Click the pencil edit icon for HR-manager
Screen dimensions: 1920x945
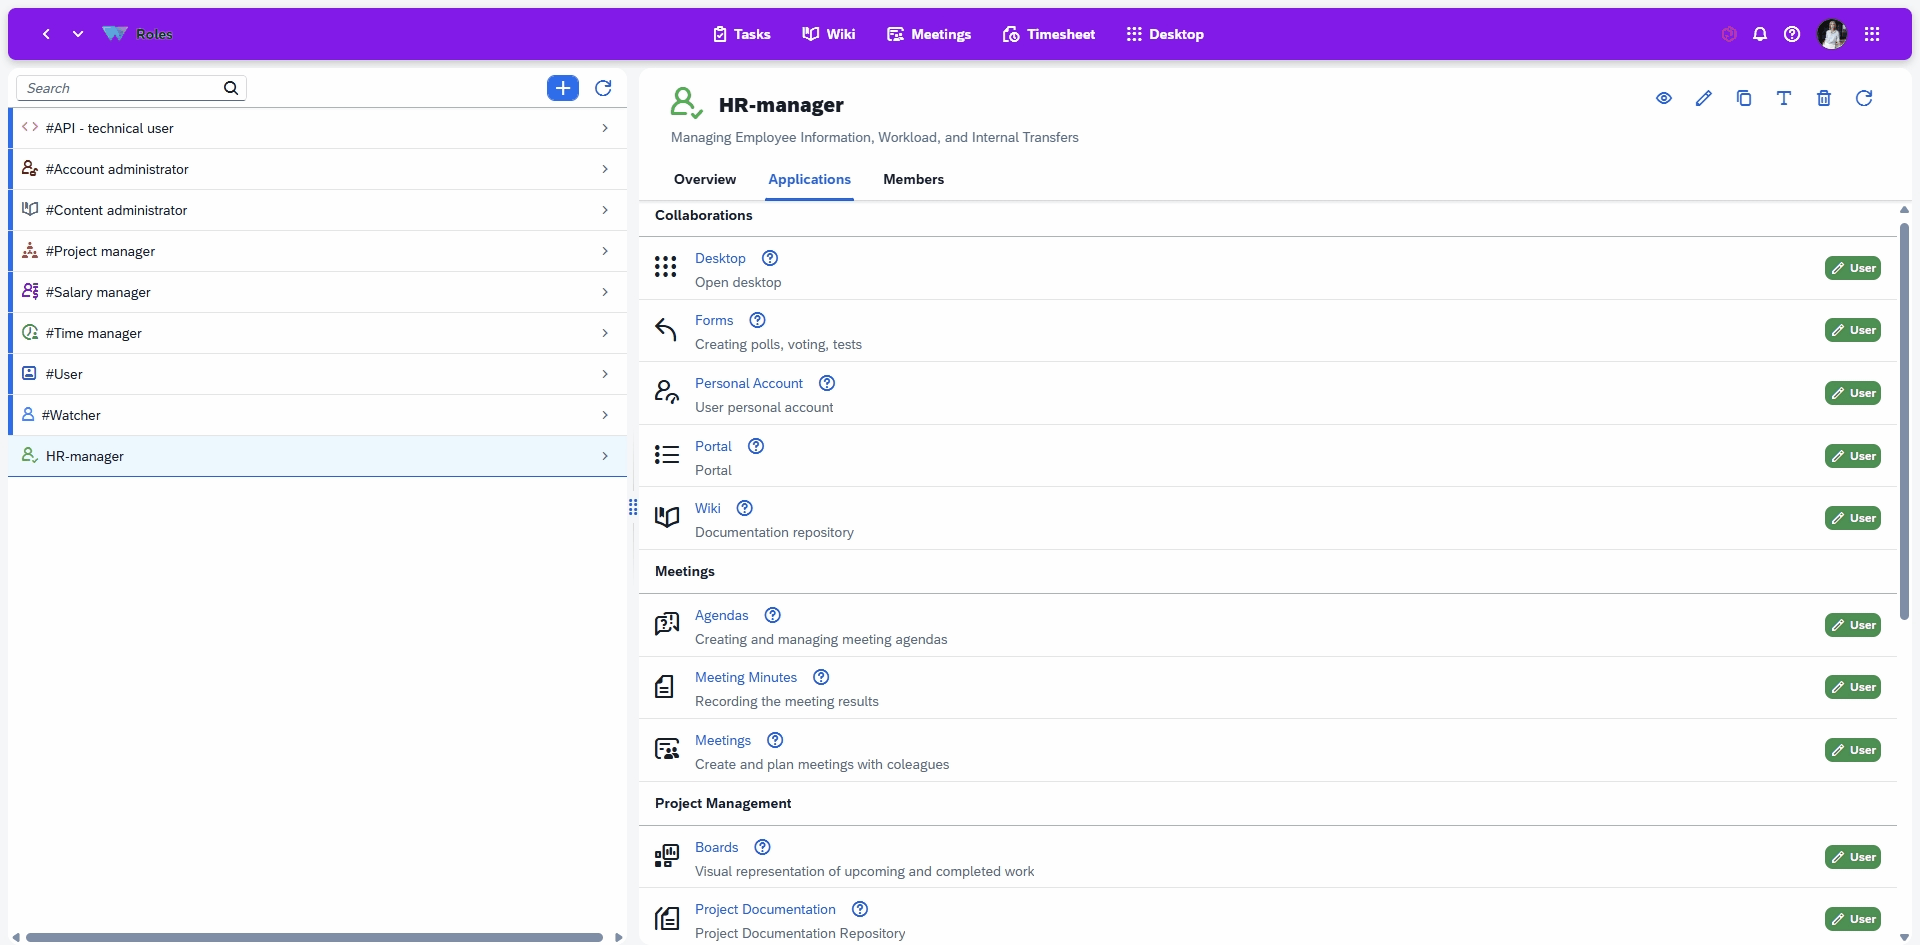click(x=1704, y=98)
